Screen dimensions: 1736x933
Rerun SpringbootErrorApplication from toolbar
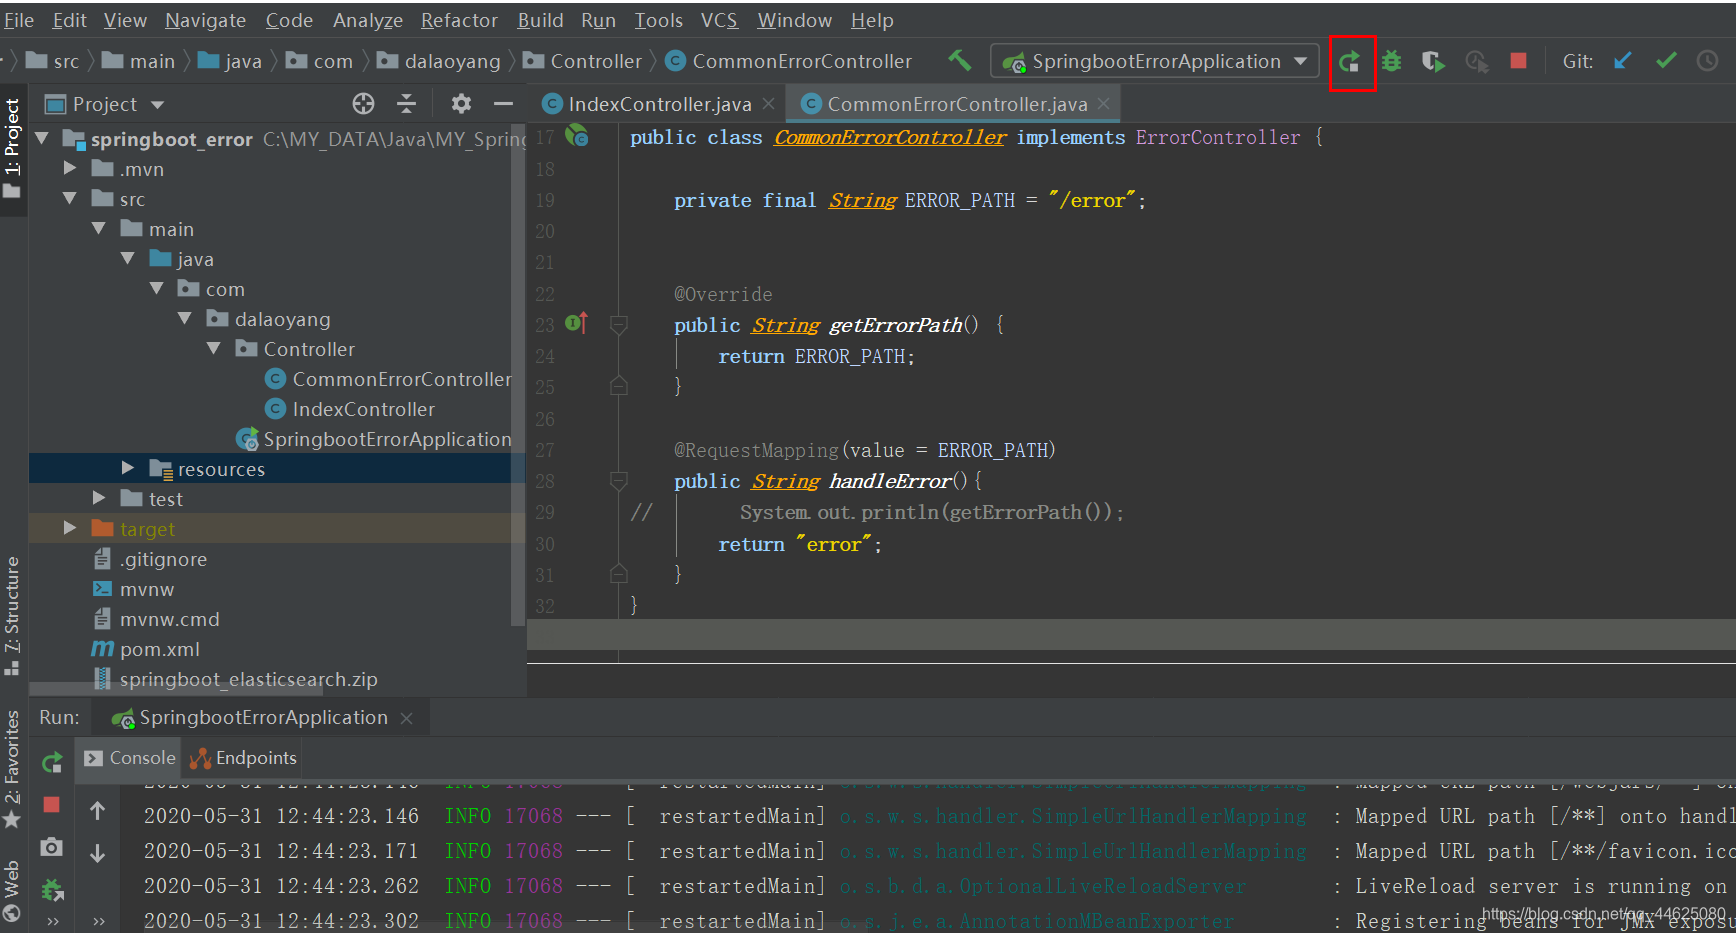point(1351,62)
